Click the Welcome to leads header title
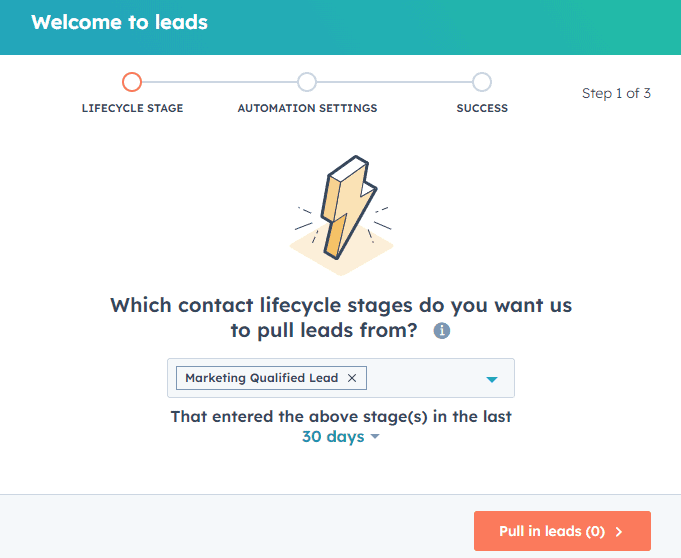 (119, 23)
